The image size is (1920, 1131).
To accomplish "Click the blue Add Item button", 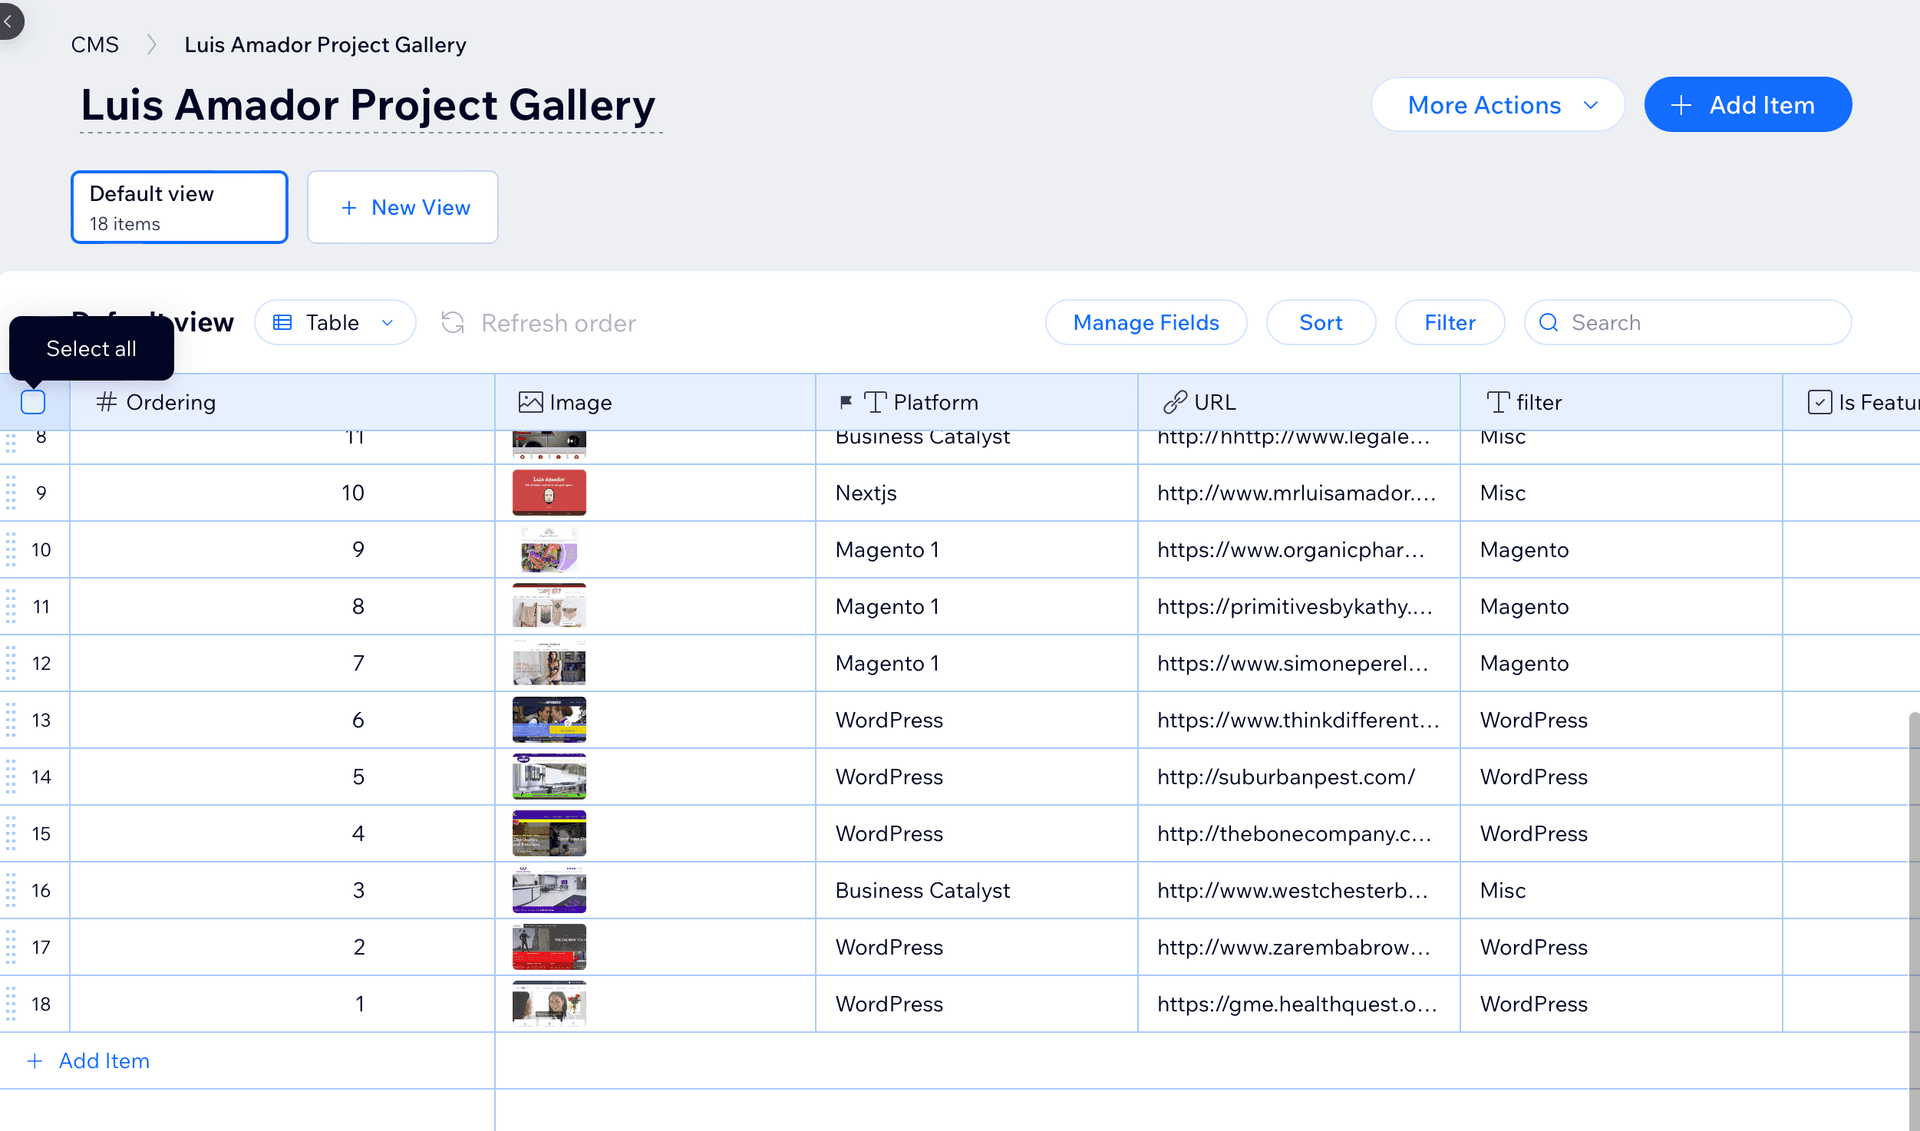I will click(1747, 105).
